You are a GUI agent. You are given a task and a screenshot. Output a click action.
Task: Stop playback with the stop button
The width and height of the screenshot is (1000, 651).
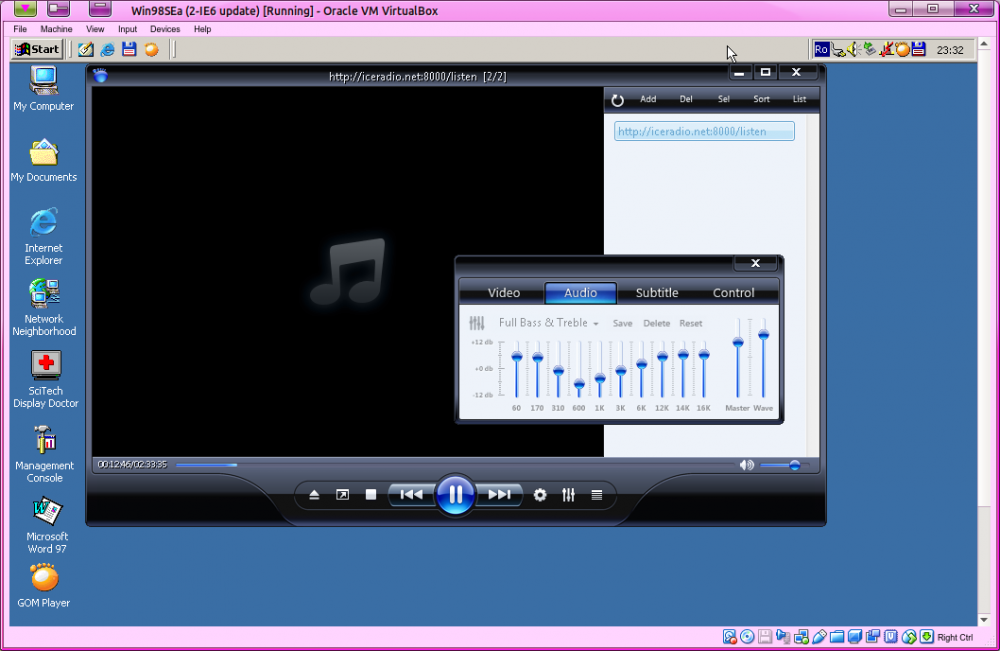tap(370, 495)
